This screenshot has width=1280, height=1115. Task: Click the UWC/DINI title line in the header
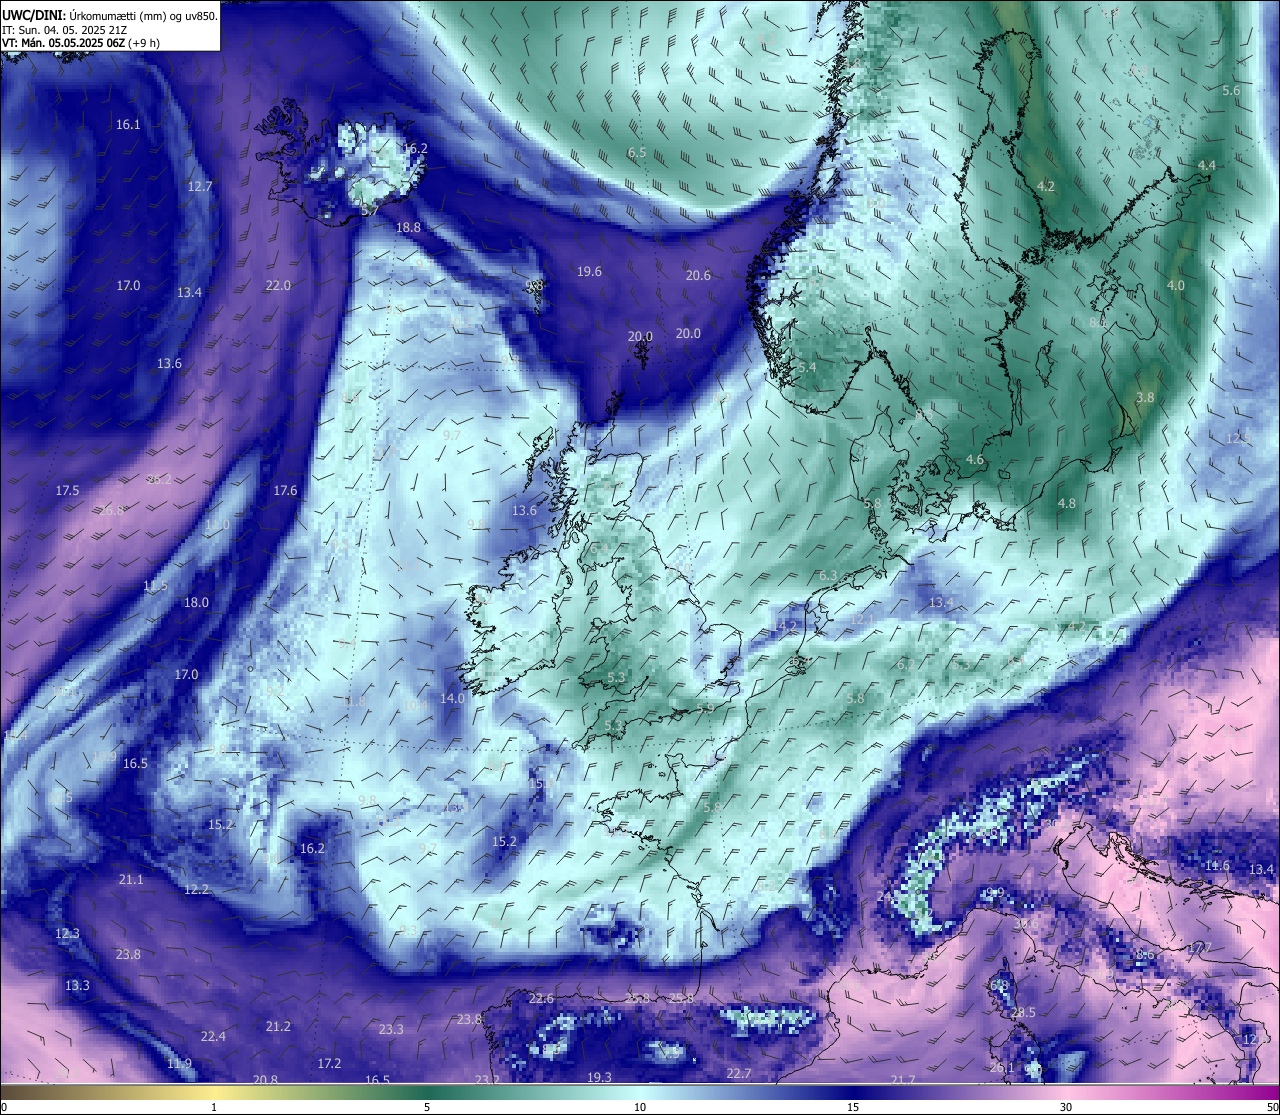tap(110, 15)
